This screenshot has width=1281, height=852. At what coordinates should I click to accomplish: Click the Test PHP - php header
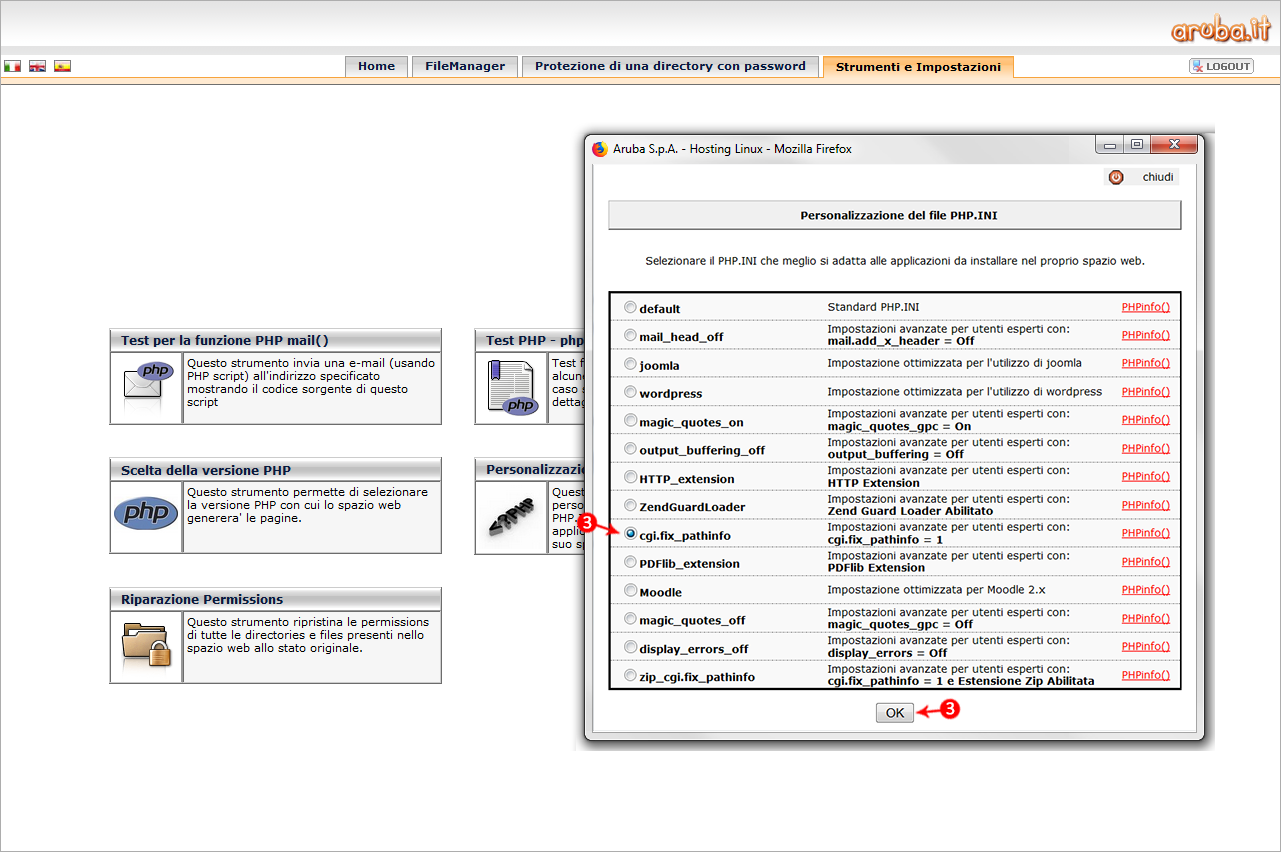[x=531, y=340]
